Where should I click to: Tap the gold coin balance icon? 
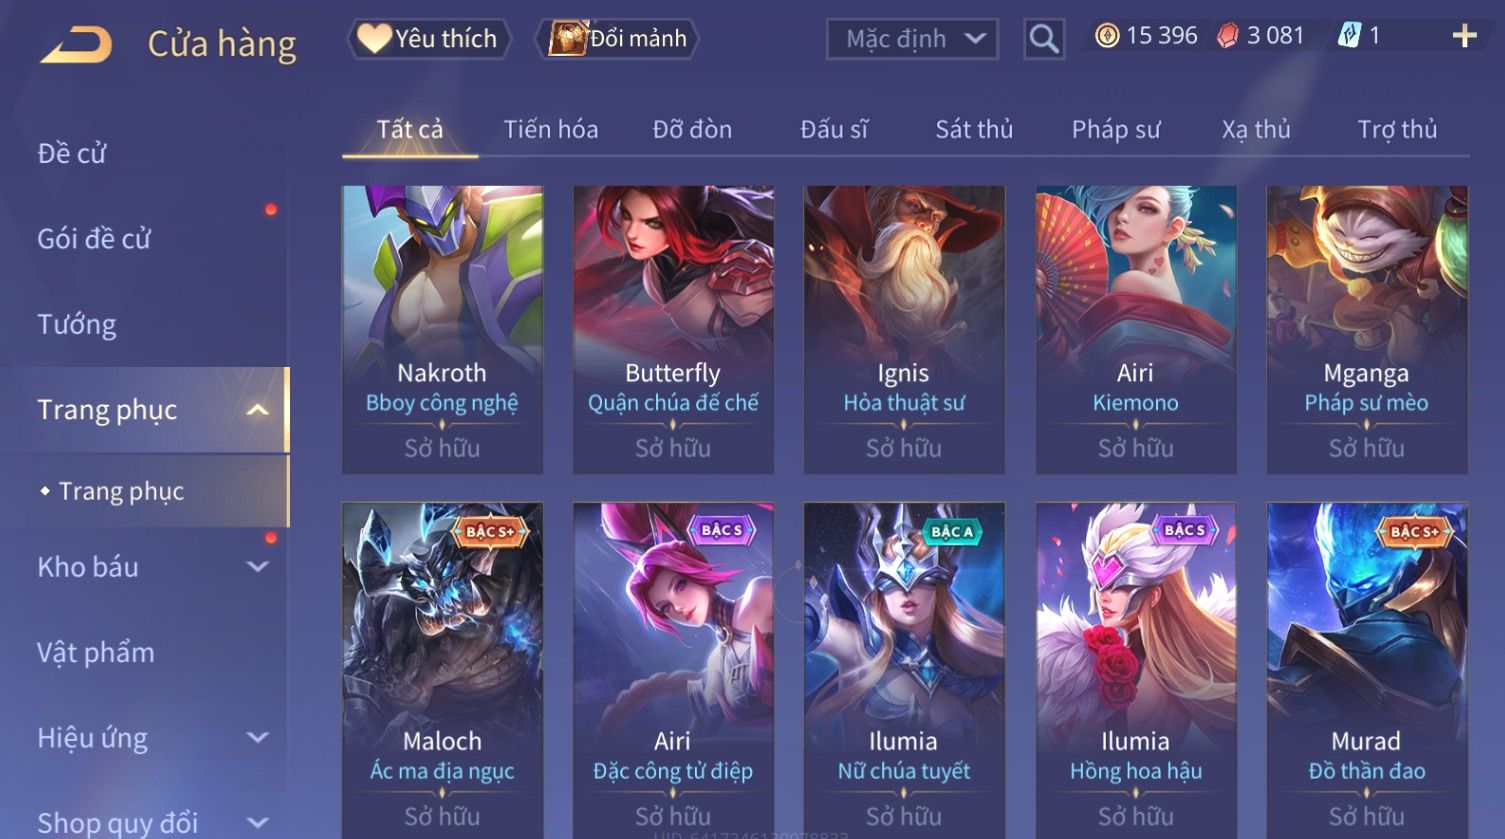(1106, 36)
